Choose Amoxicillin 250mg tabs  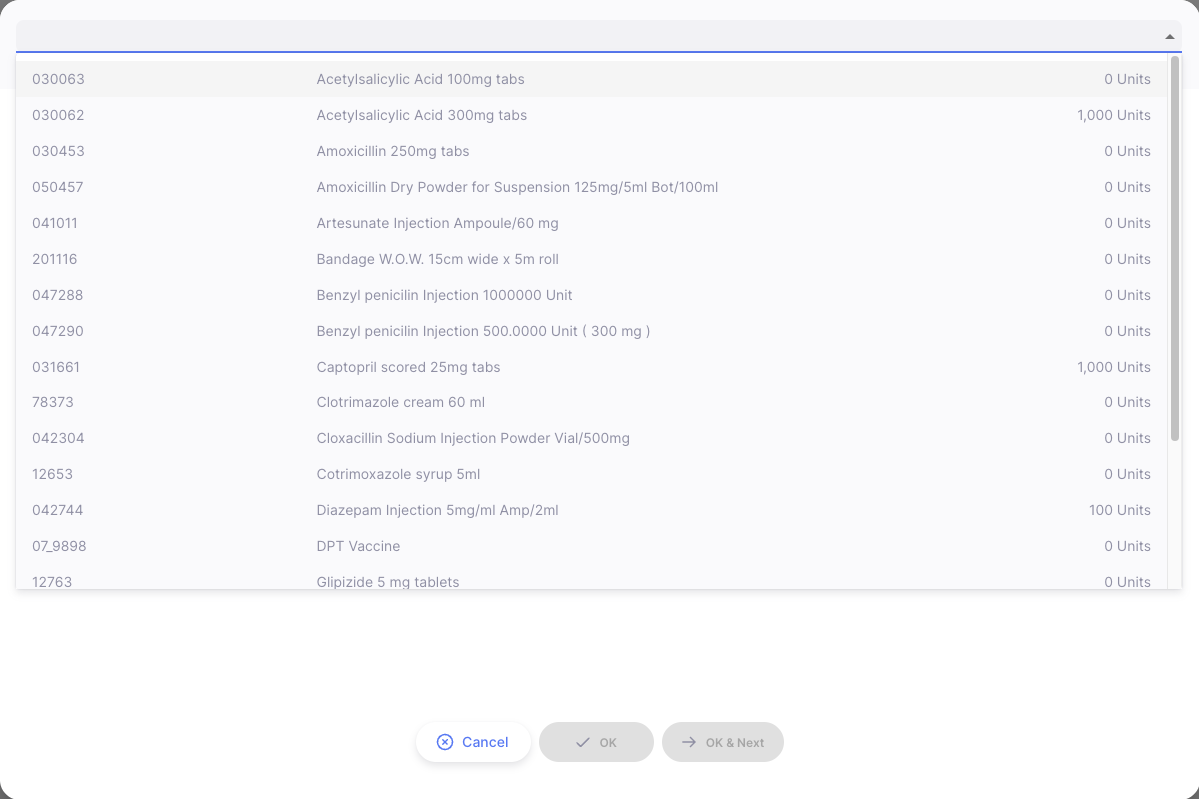pyautogui.click(x=592, y=151)
